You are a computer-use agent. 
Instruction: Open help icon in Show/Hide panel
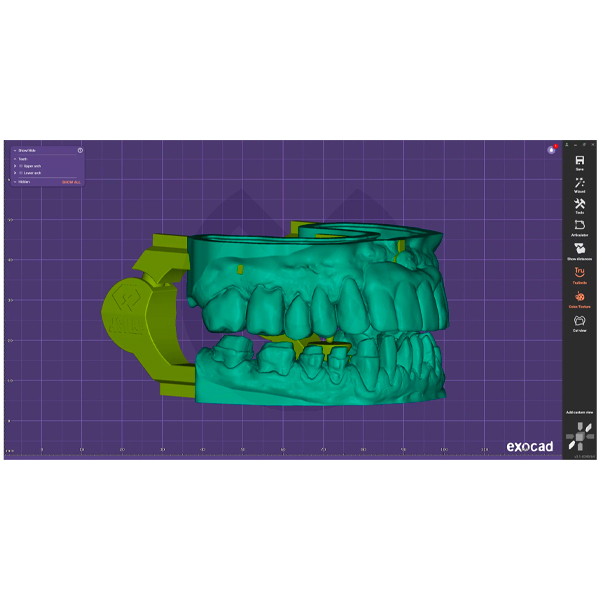(80, 150)
